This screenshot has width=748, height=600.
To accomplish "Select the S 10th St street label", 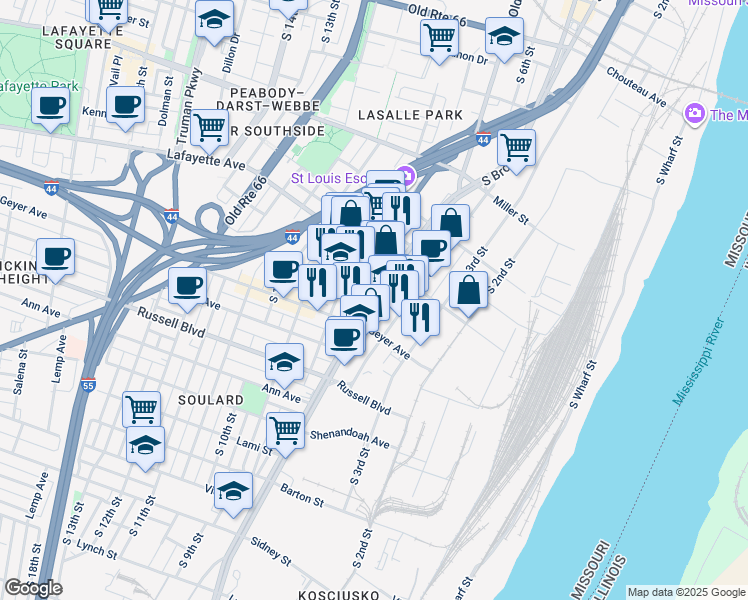I will click(x=226, y=434).
